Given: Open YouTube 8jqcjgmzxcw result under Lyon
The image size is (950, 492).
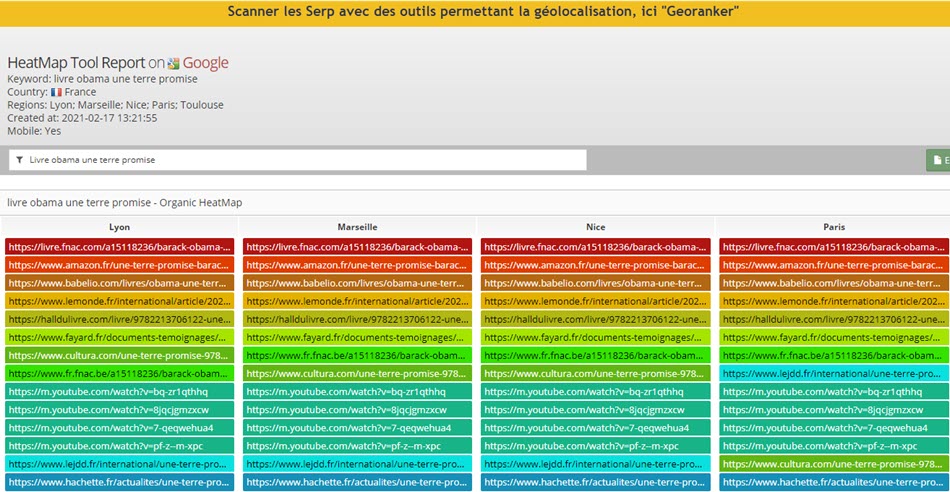Looking at the screenshot, I should click(119, 410).
